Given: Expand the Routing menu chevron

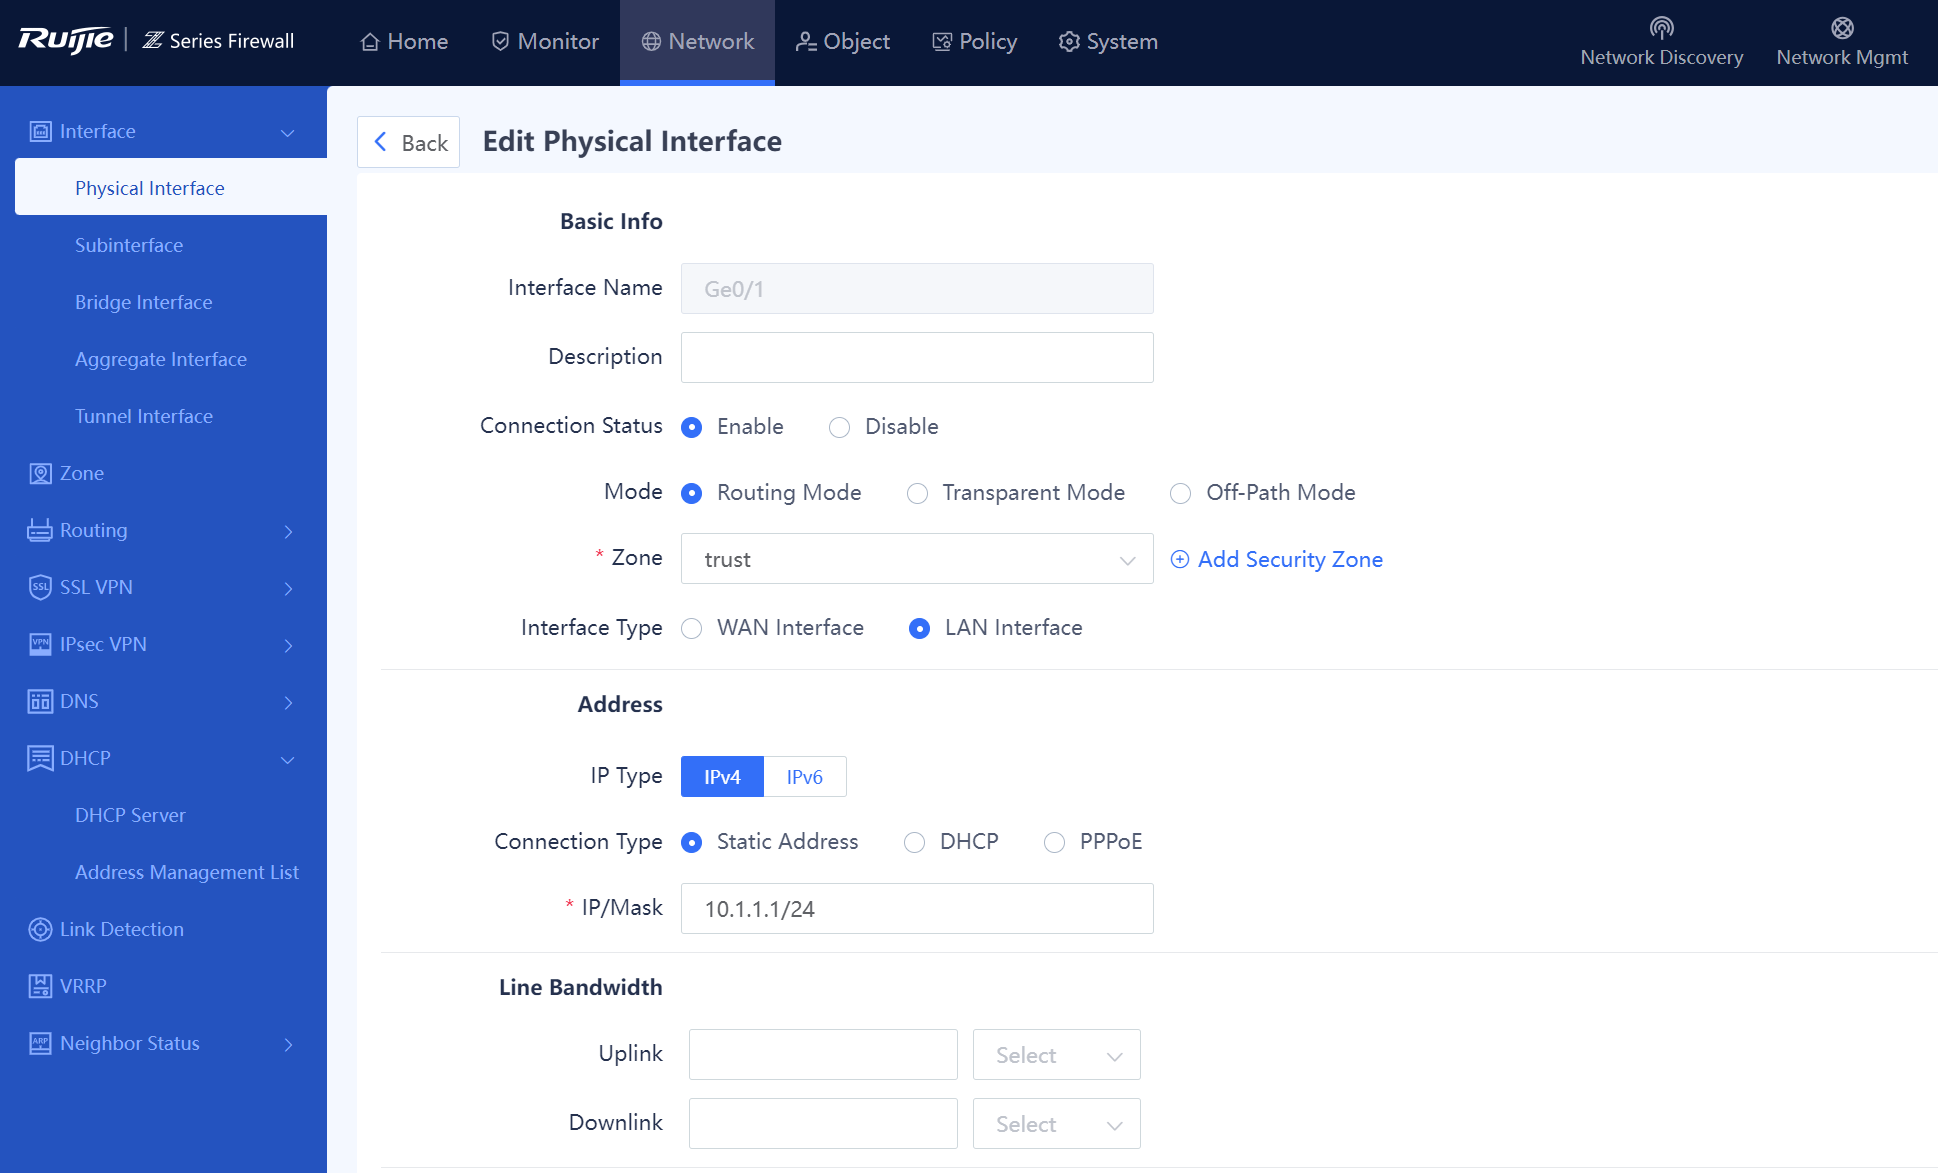Looking at the screenshot, I should pos(288,531).
